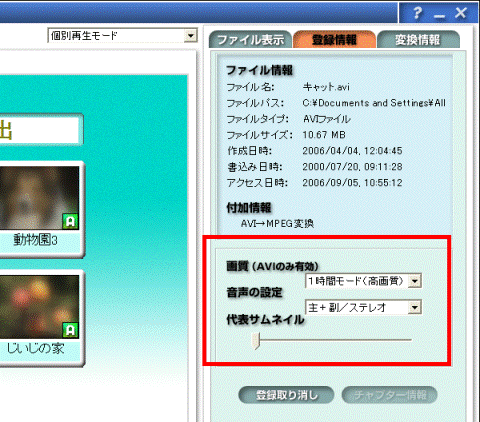Click the アクセス日時 value 2006/09/05, 10:55:12
This screenshot has height=422, width=480.
tap(352, 183)
